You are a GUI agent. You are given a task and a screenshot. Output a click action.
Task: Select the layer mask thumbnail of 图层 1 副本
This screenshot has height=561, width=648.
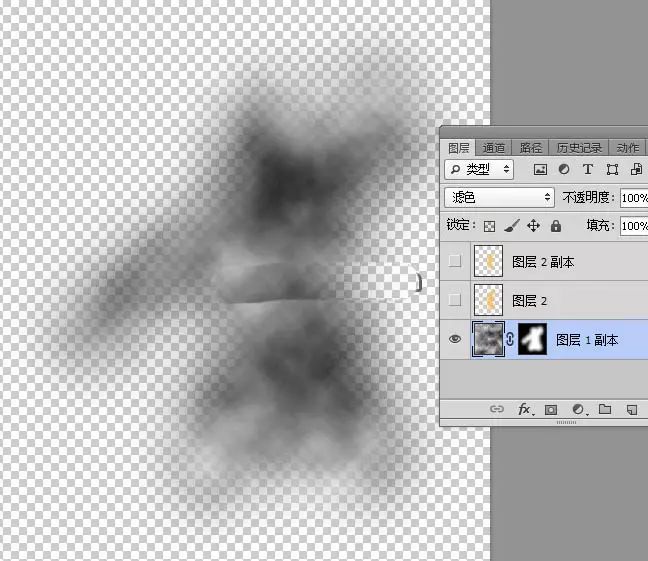point(532,339)
